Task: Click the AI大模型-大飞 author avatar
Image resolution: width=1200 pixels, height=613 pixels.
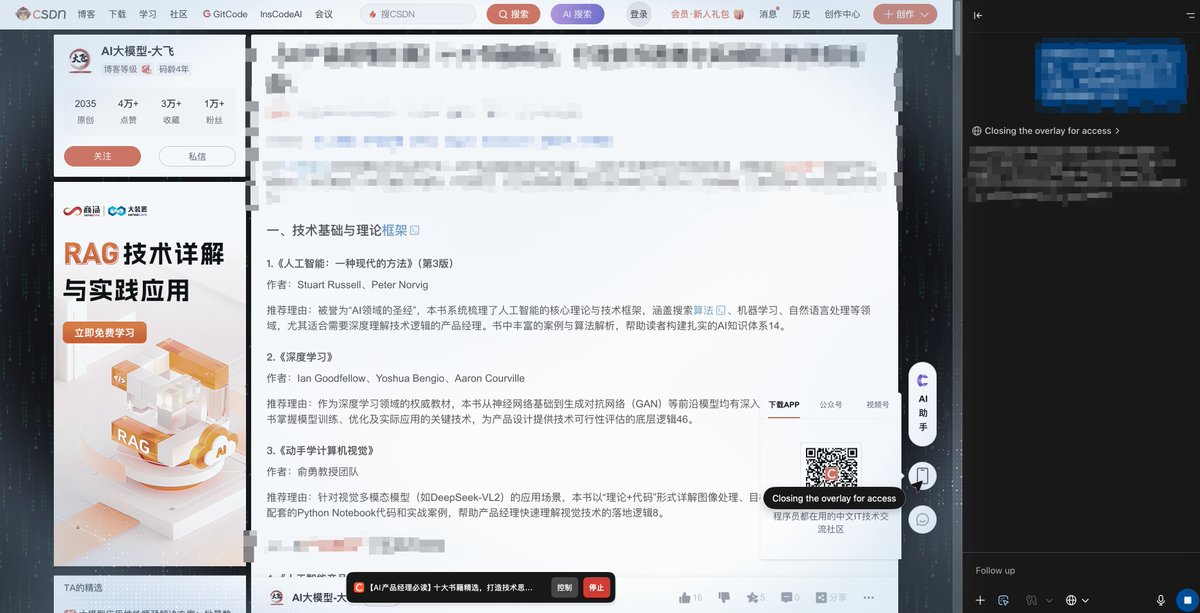Action: pos(81,60)
